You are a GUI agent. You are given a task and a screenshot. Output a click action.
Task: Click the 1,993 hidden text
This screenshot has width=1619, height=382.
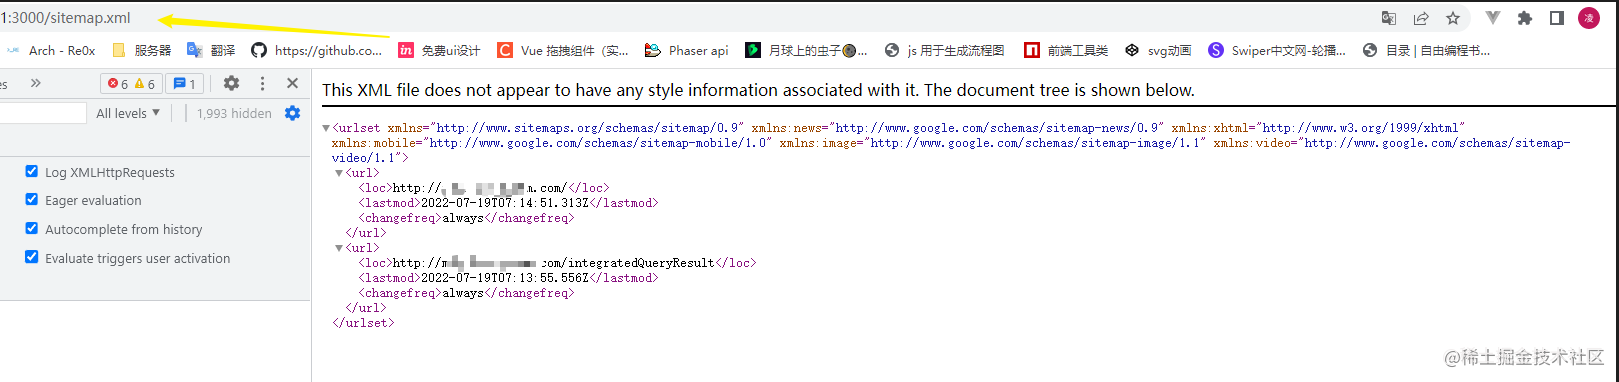click(x=234, y=113)
